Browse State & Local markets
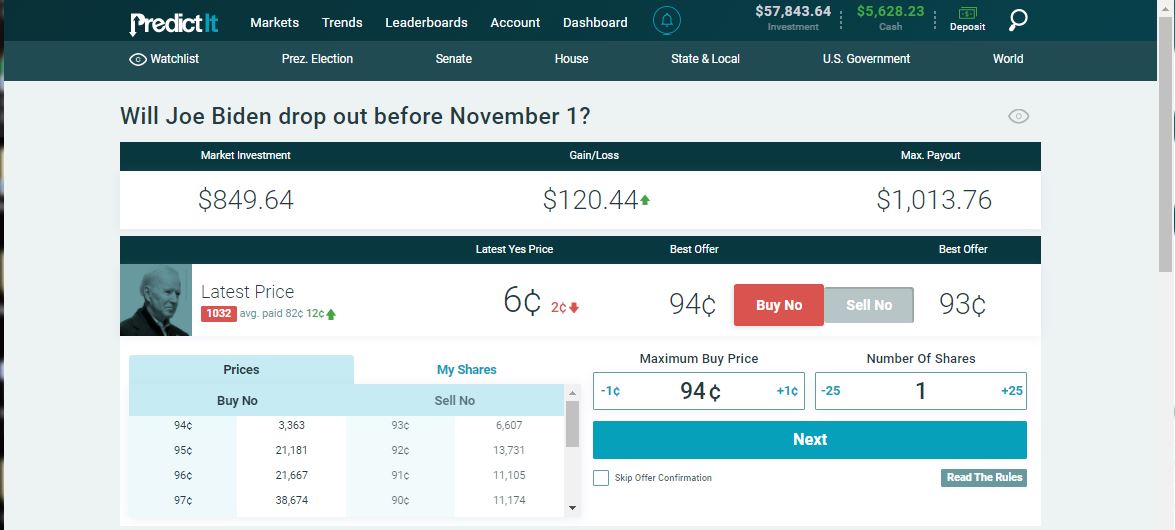Image resolution: width=1175 pixels, height=530 pixels. (705, 59)
